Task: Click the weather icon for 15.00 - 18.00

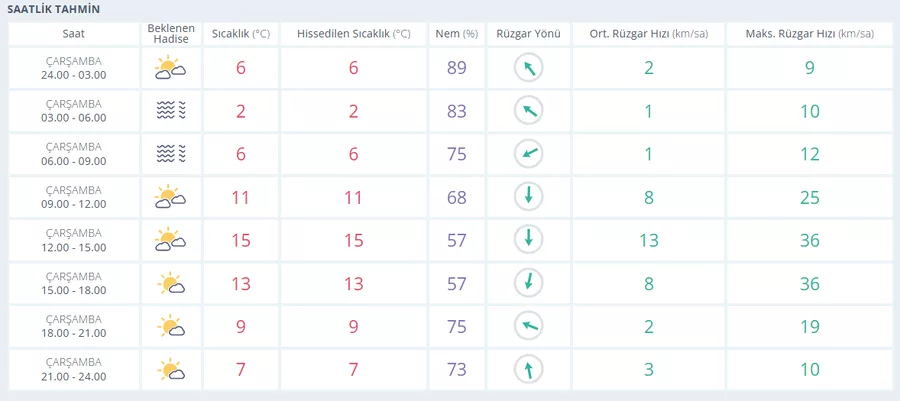Action: (x=171, y=283)
